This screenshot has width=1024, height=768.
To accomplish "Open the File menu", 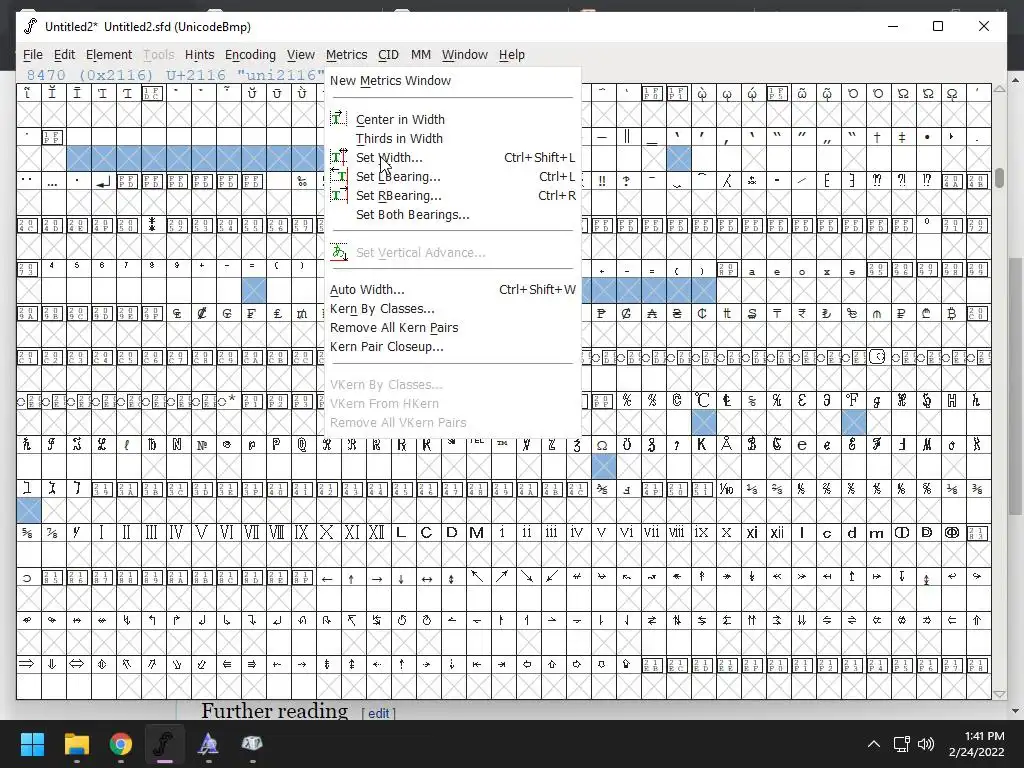I will (33, 55).
